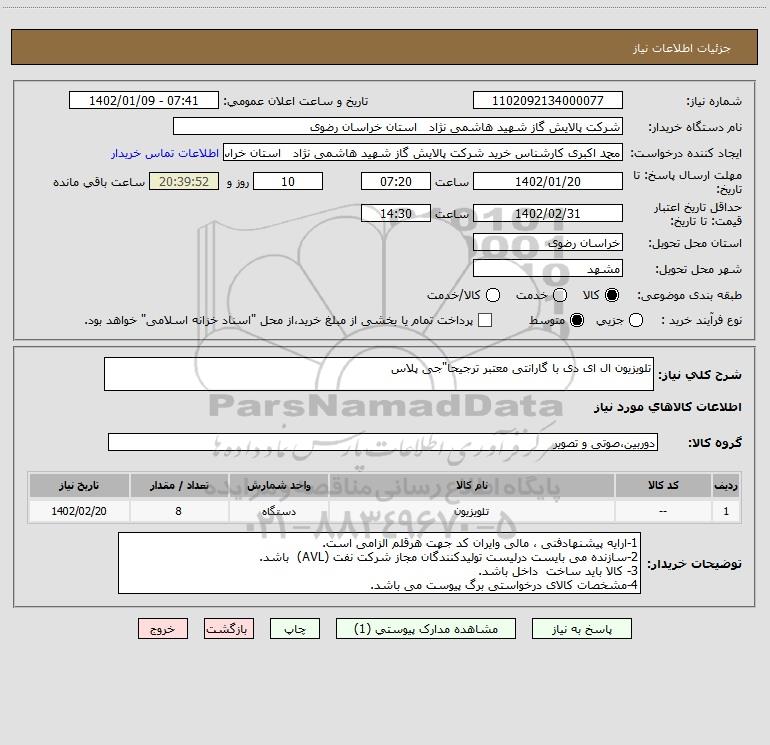Click the ردیف column header
770x745 pixels.
point(726,485)
